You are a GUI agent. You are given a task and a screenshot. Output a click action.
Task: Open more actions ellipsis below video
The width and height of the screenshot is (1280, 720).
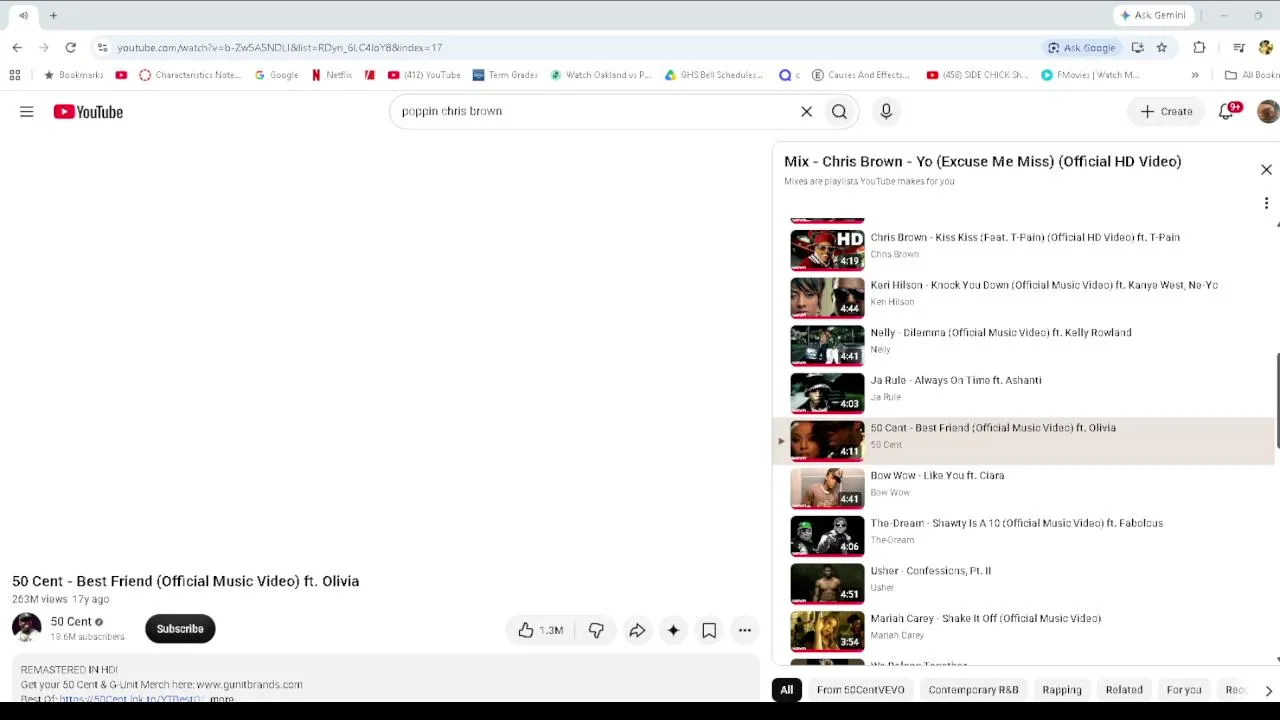[x=745, y=630]
